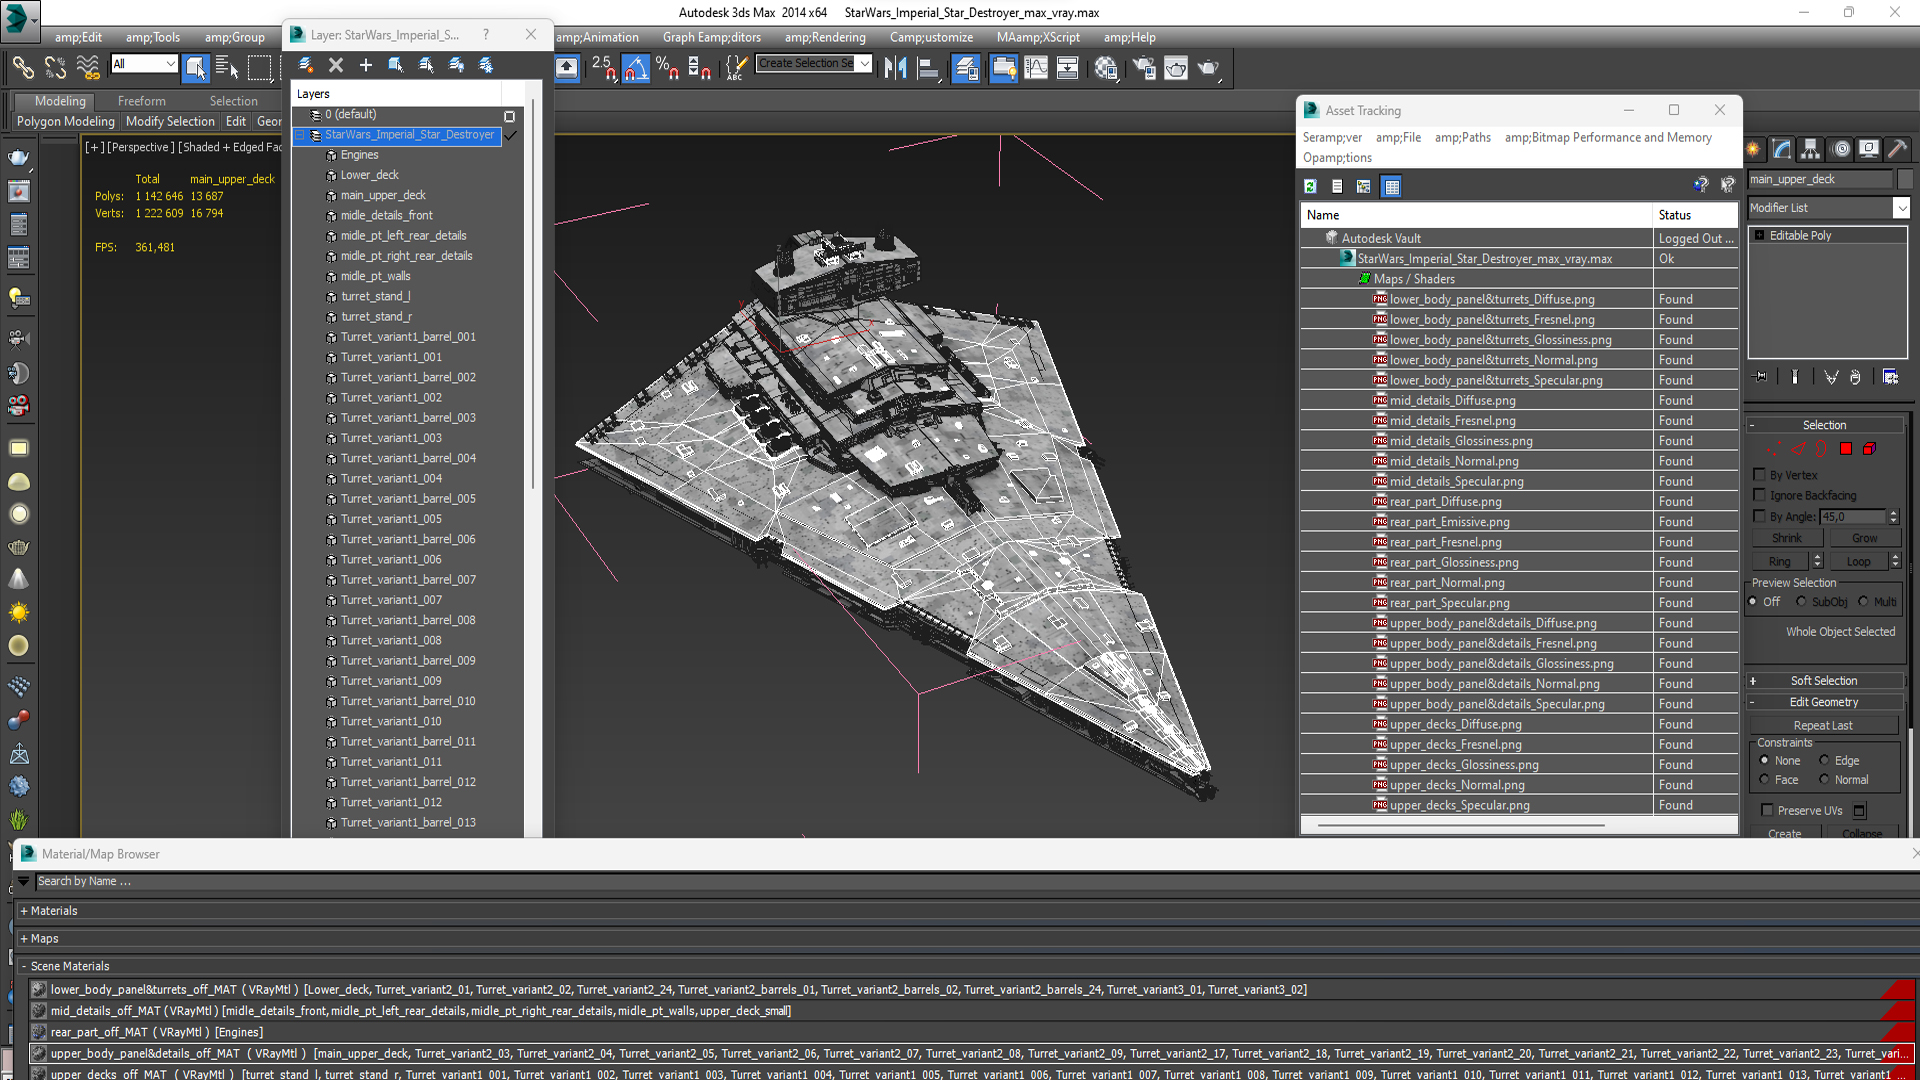
Task: Click the Ring selection button
Action: (1780, 562)
